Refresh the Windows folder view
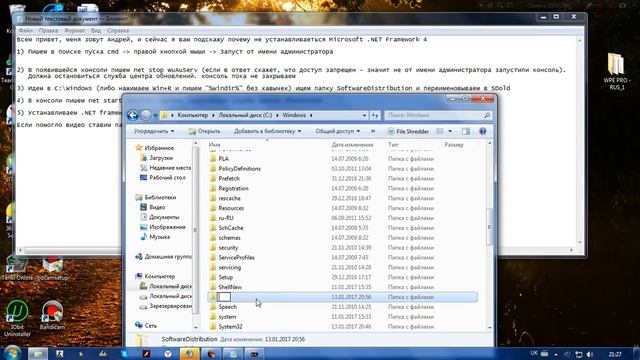The height and width of the screenshot is (360, 640). 375,116
